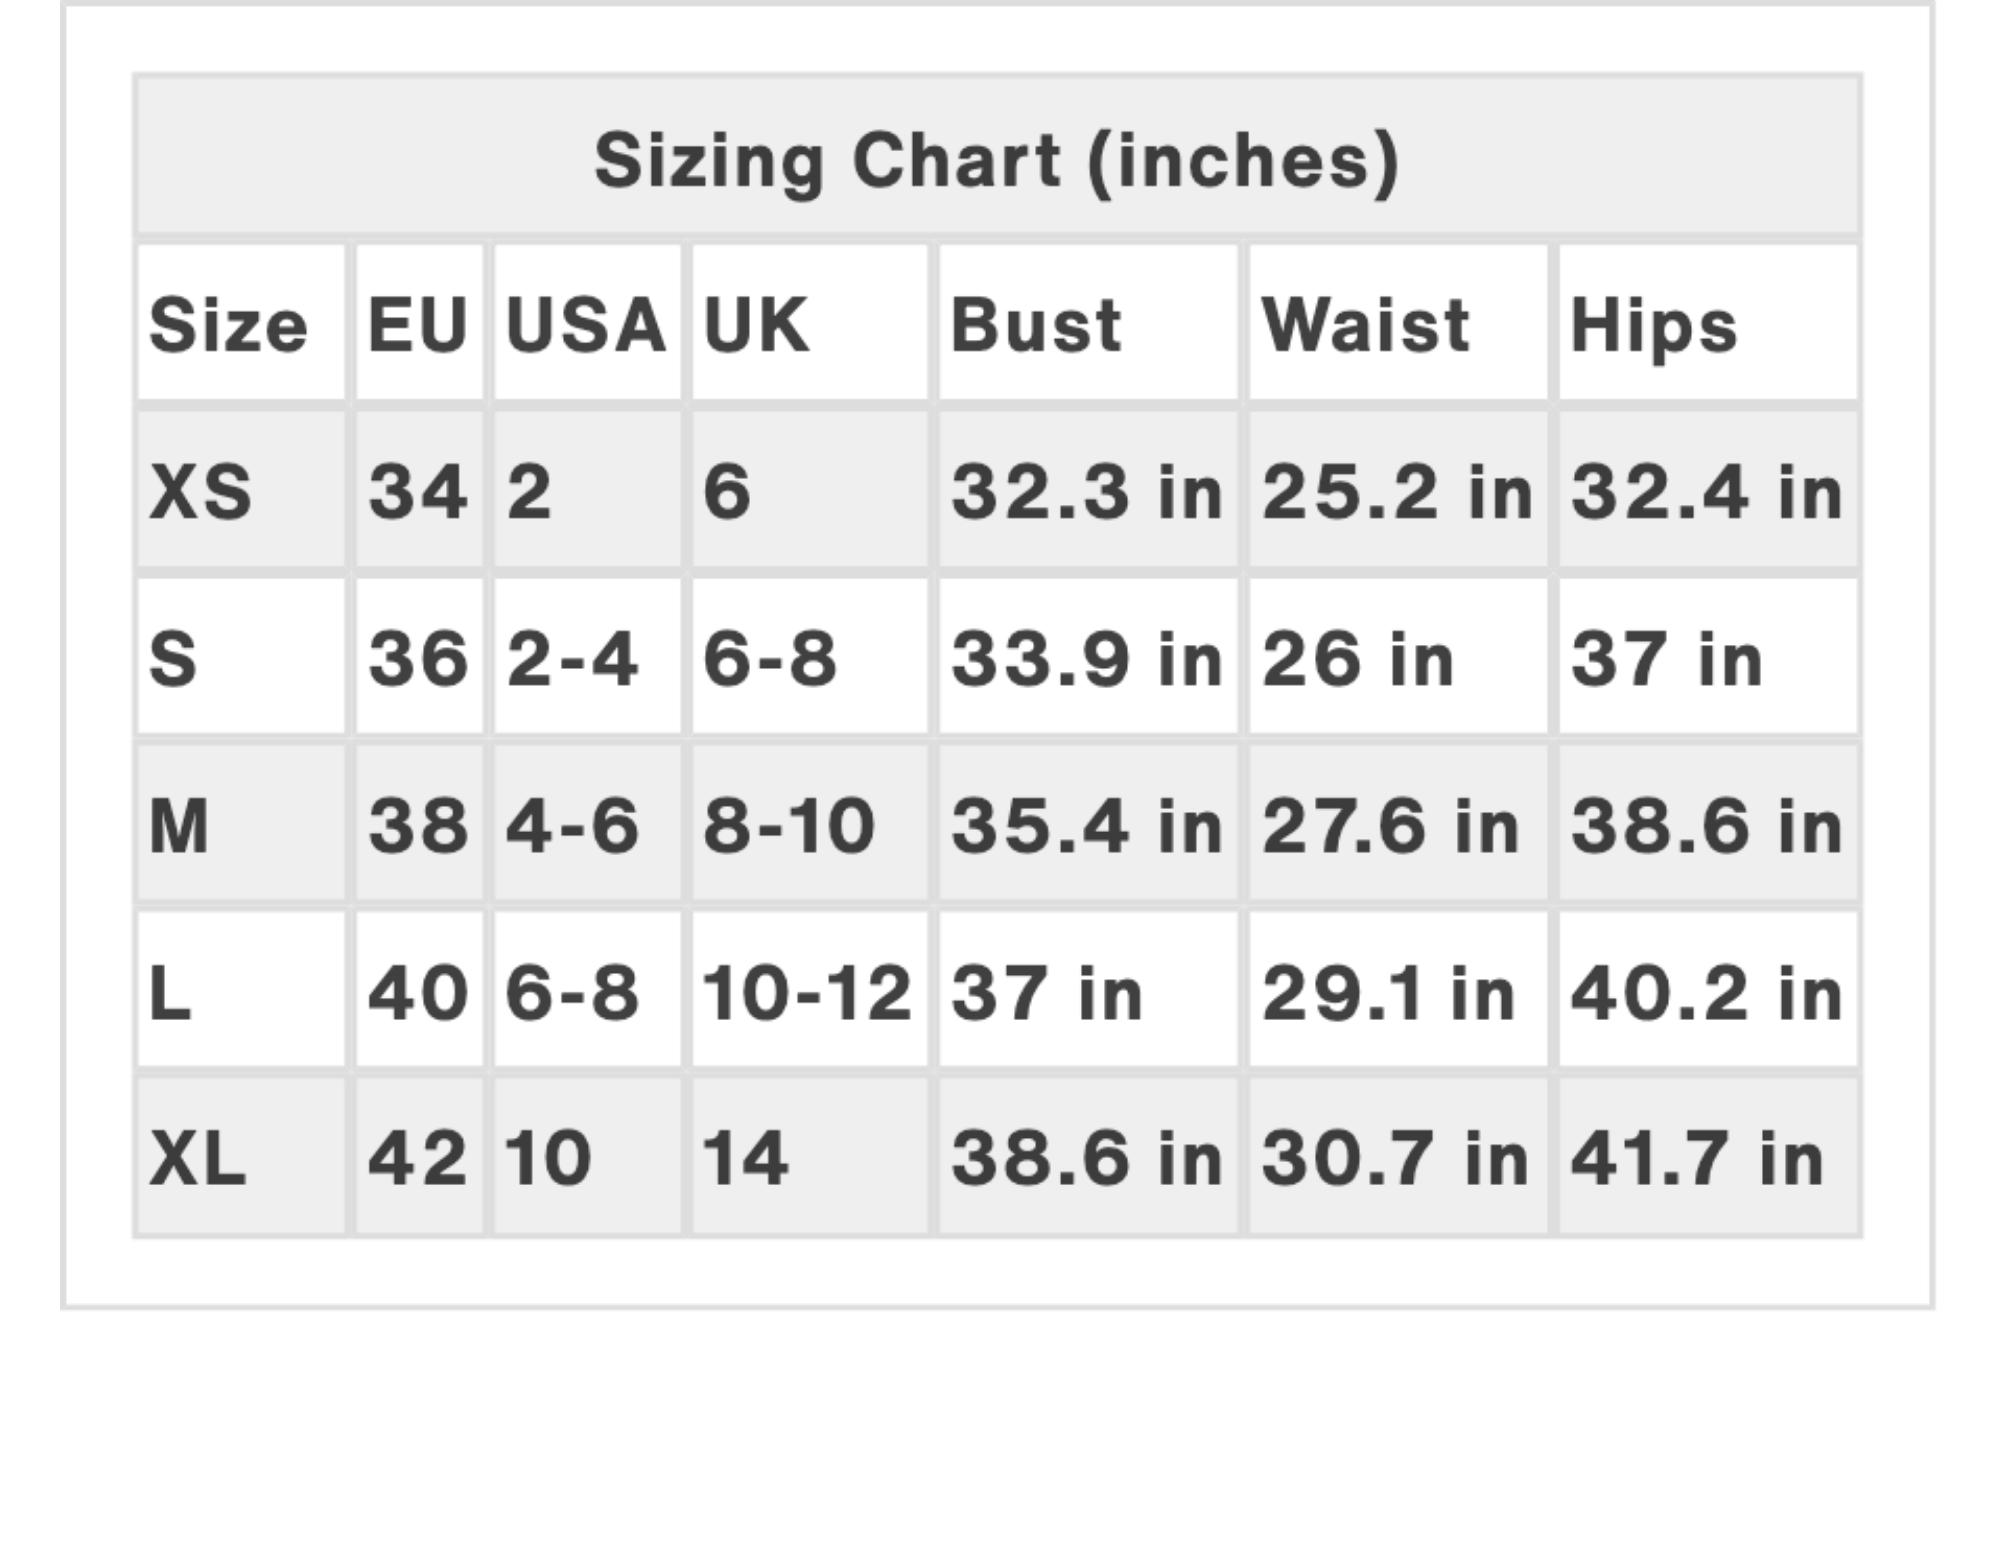Click the 30.7 in waist cell
Image resolution: width=2000 pixels, height=1568 pixels.
tap(1395, 1159)
